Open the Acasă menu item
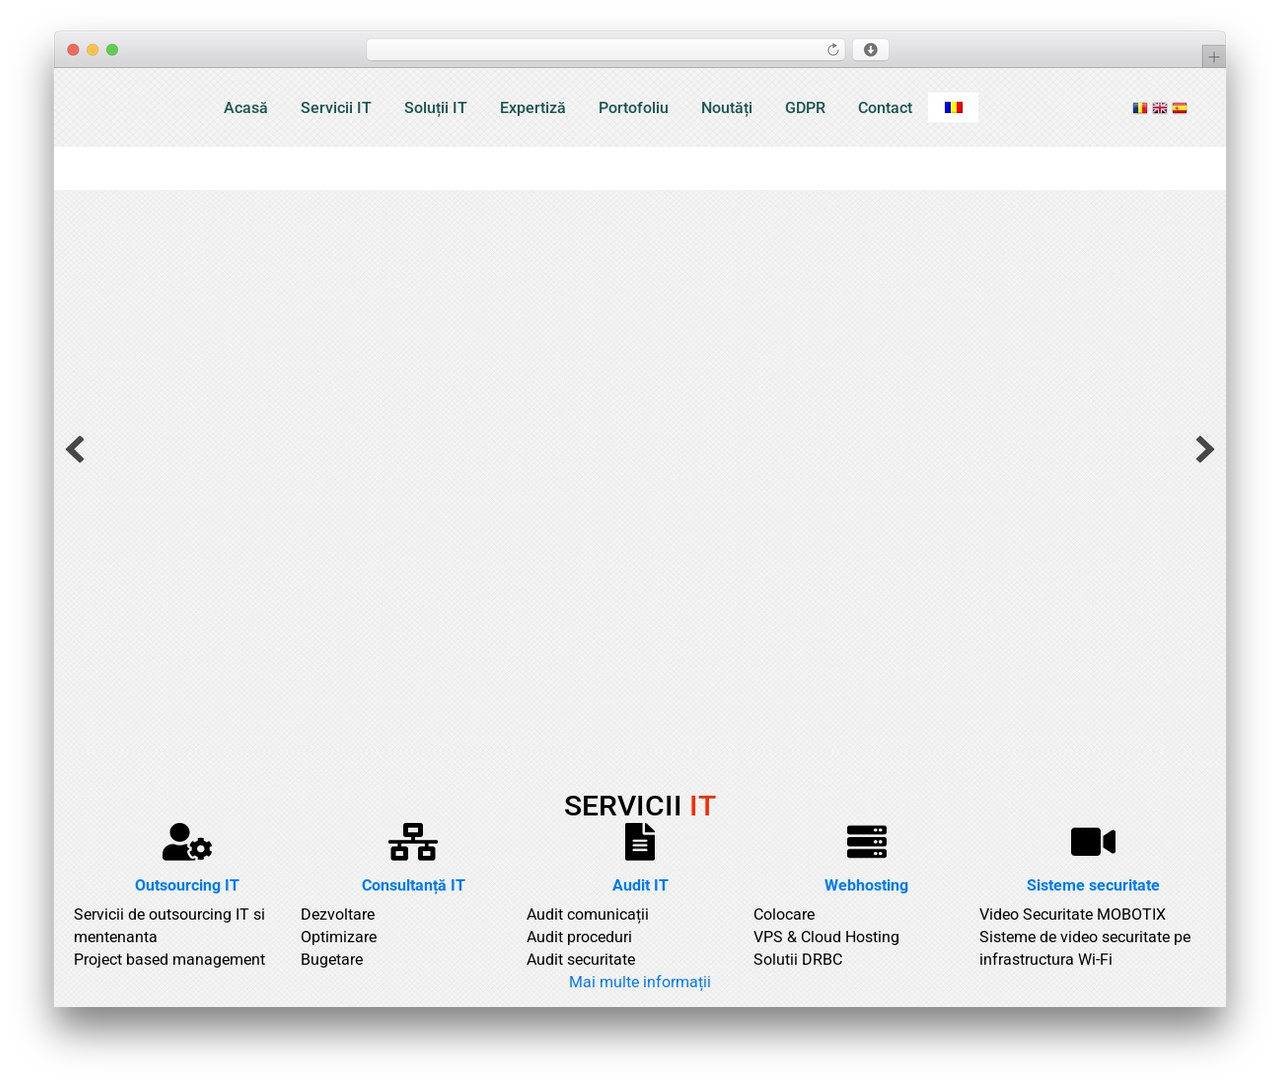 pyautogui.click(x=245, y=107)
